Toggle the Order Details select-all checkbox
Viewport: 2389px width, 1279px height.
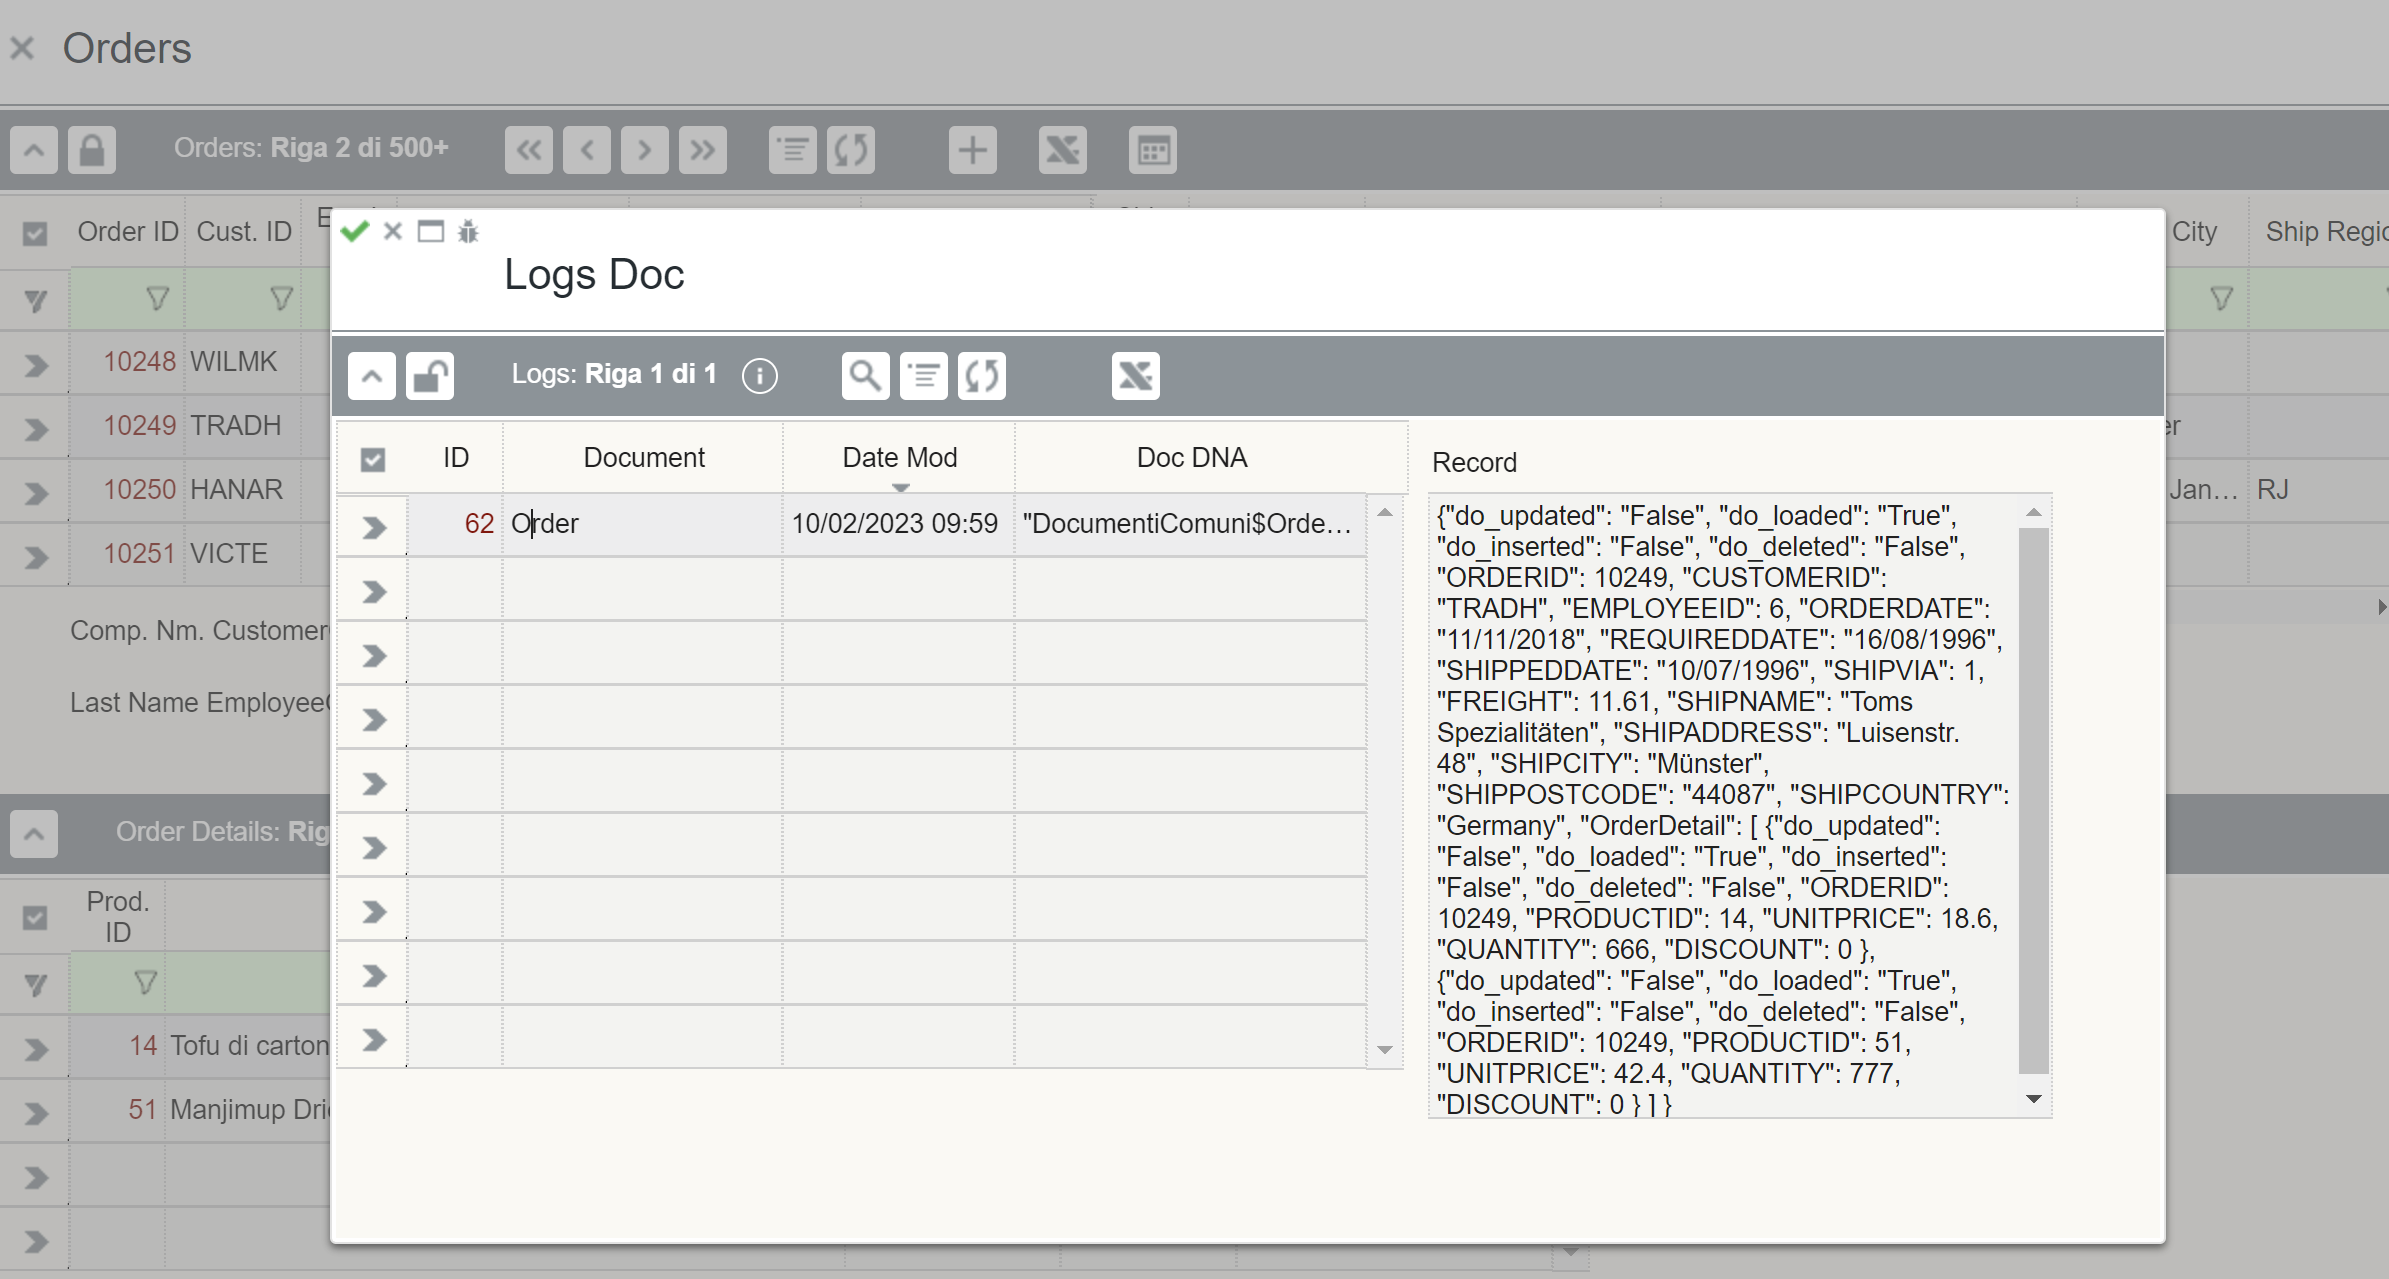click(35, 917)
